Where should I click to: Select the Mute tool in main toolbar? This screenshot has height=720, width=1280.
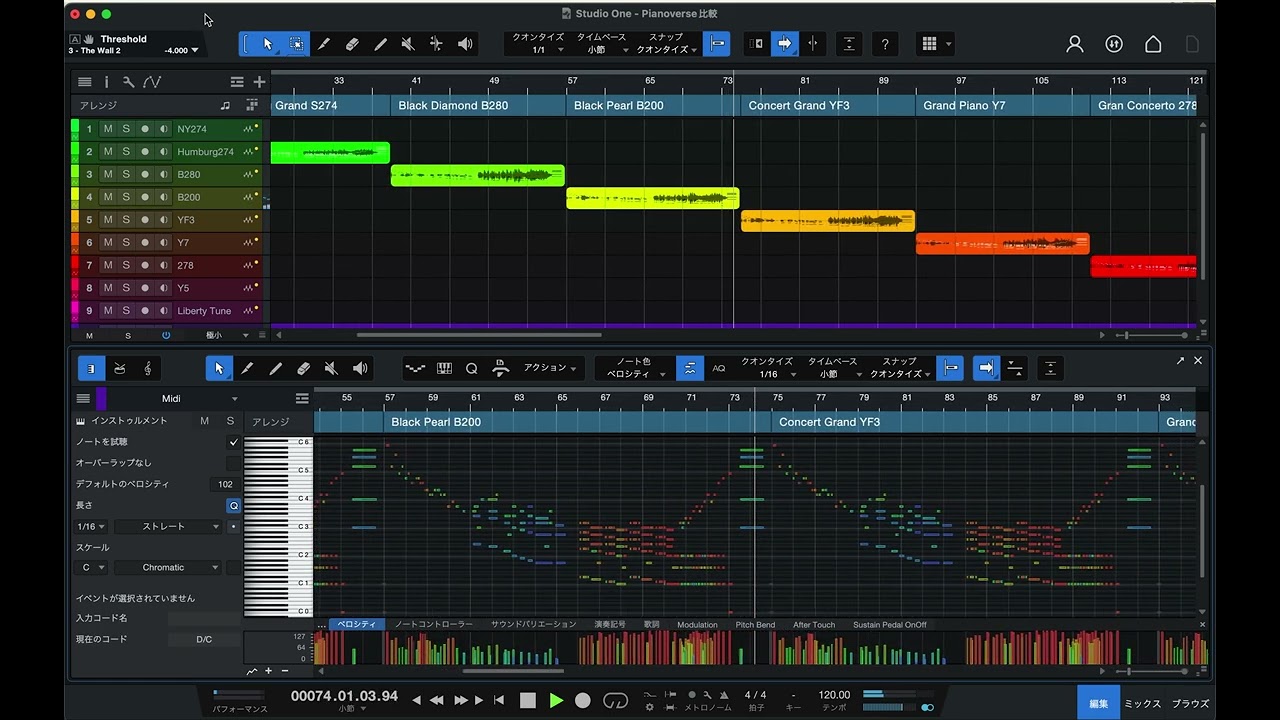coord(408,44)
